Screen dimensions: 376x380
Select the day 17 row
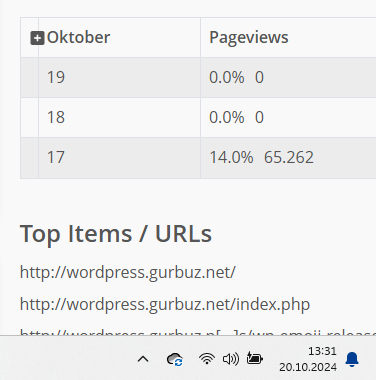198,158
